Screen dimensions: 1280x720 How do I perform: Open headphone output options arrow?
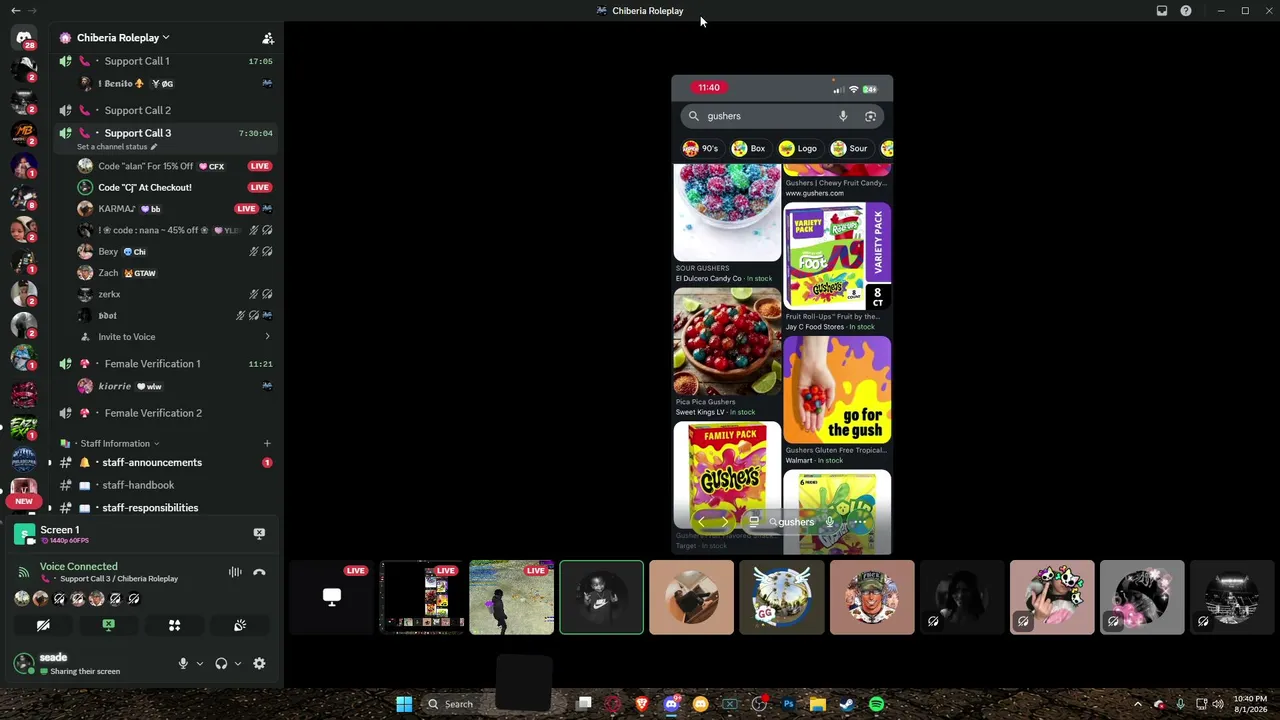pos(237,663)
